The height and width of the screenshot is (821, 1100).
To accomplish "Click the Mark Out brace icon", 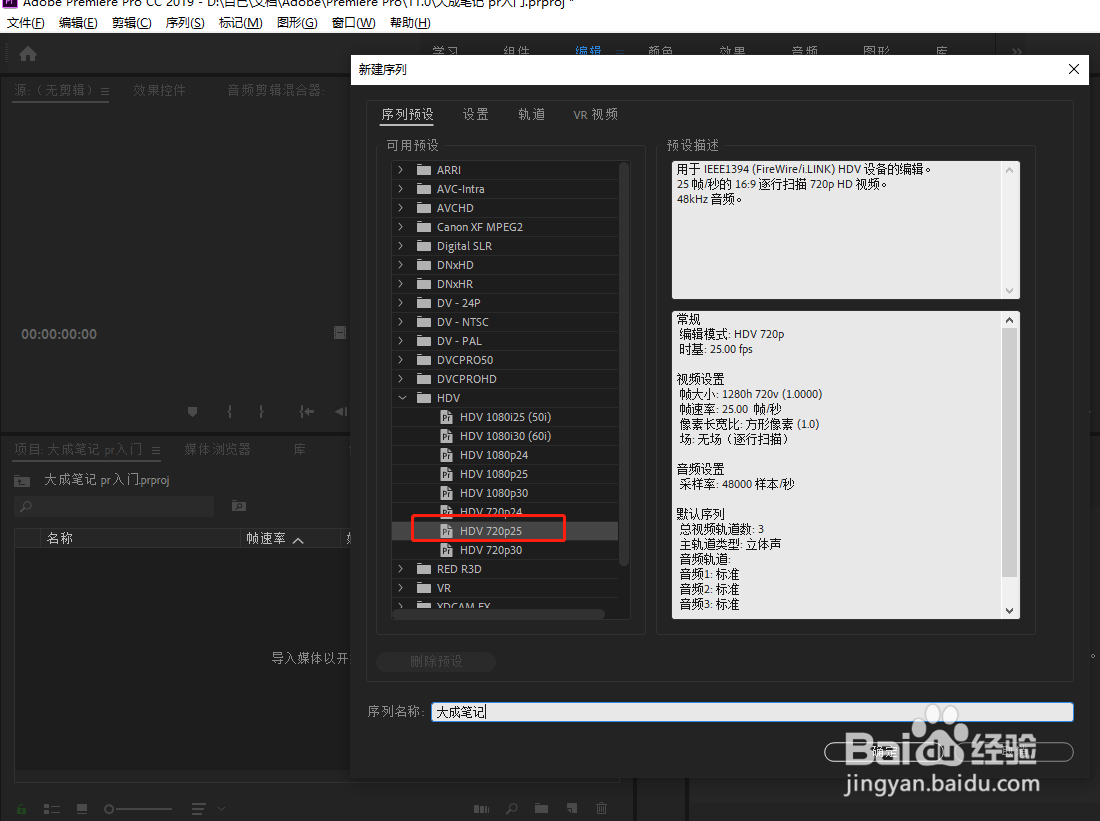I will pos(261,412).
